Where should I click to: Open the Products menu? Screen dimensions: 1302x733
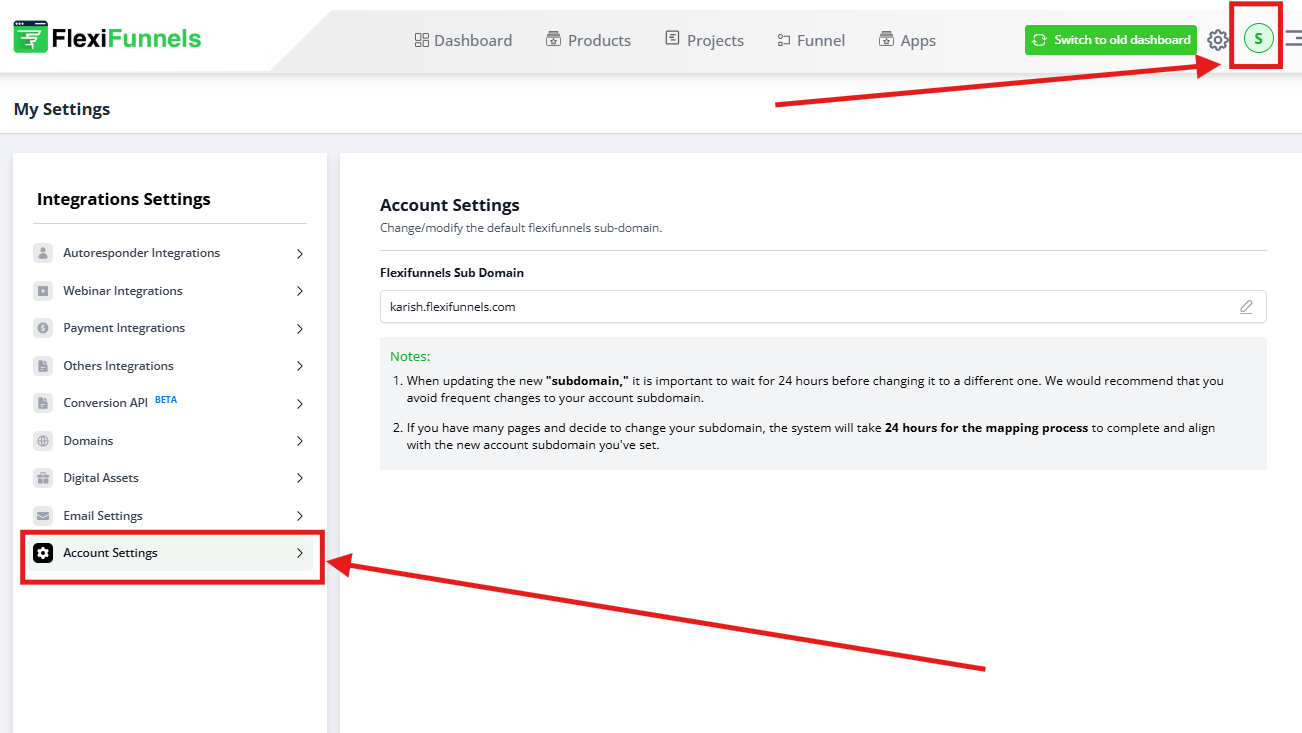[588, 40]
